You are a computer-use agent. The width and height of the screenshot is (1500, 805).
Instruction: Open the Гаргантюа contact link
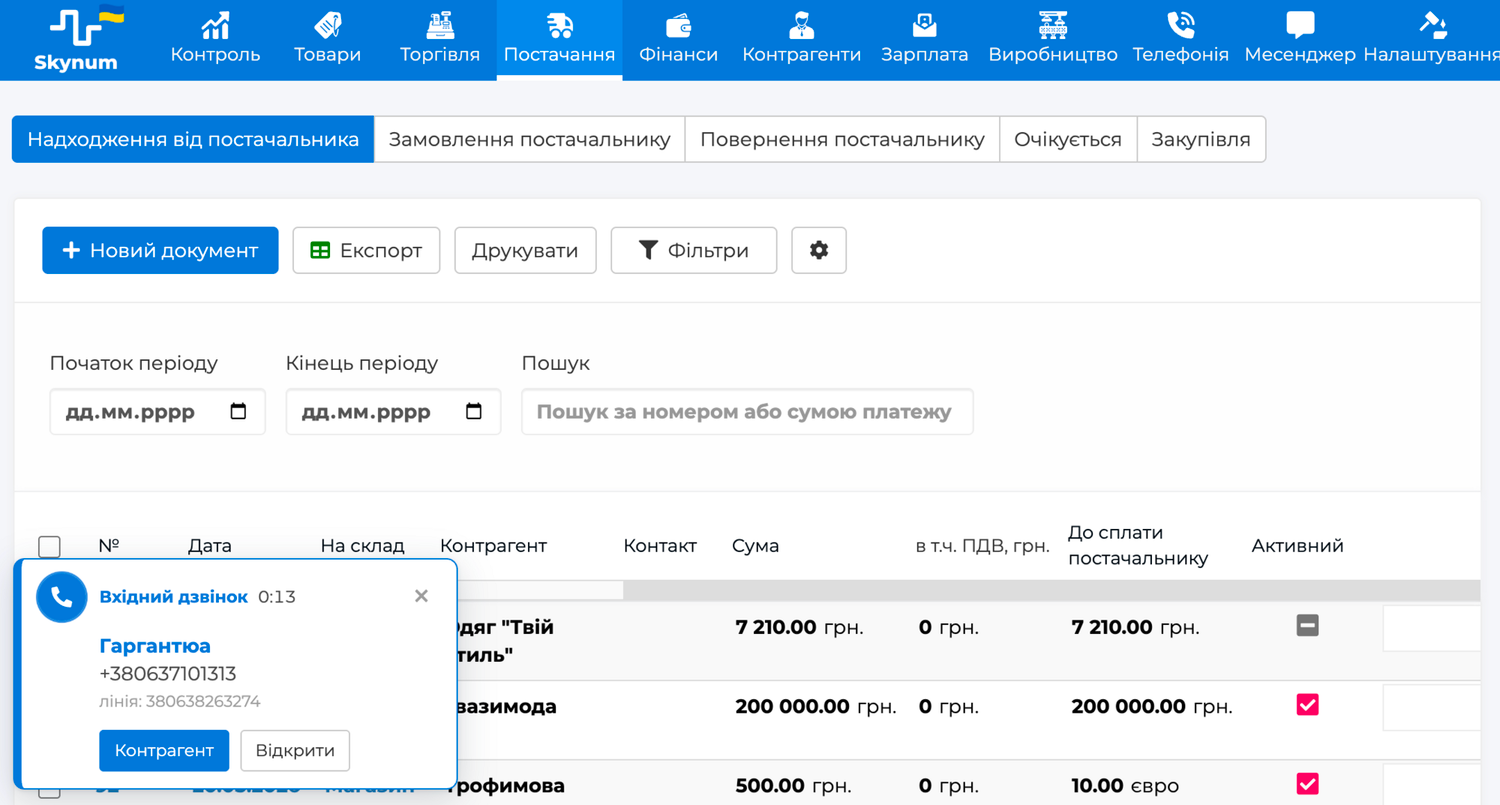[x=155, y=646]
